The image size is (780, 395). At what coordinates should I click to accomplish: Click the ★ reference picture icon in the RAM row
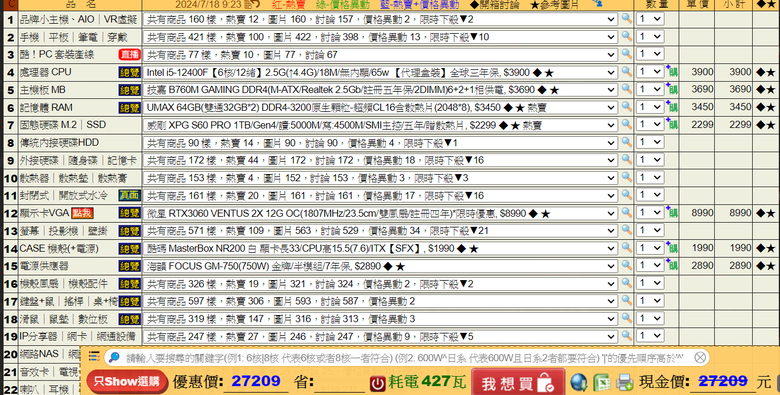click(x=771, y=107)
